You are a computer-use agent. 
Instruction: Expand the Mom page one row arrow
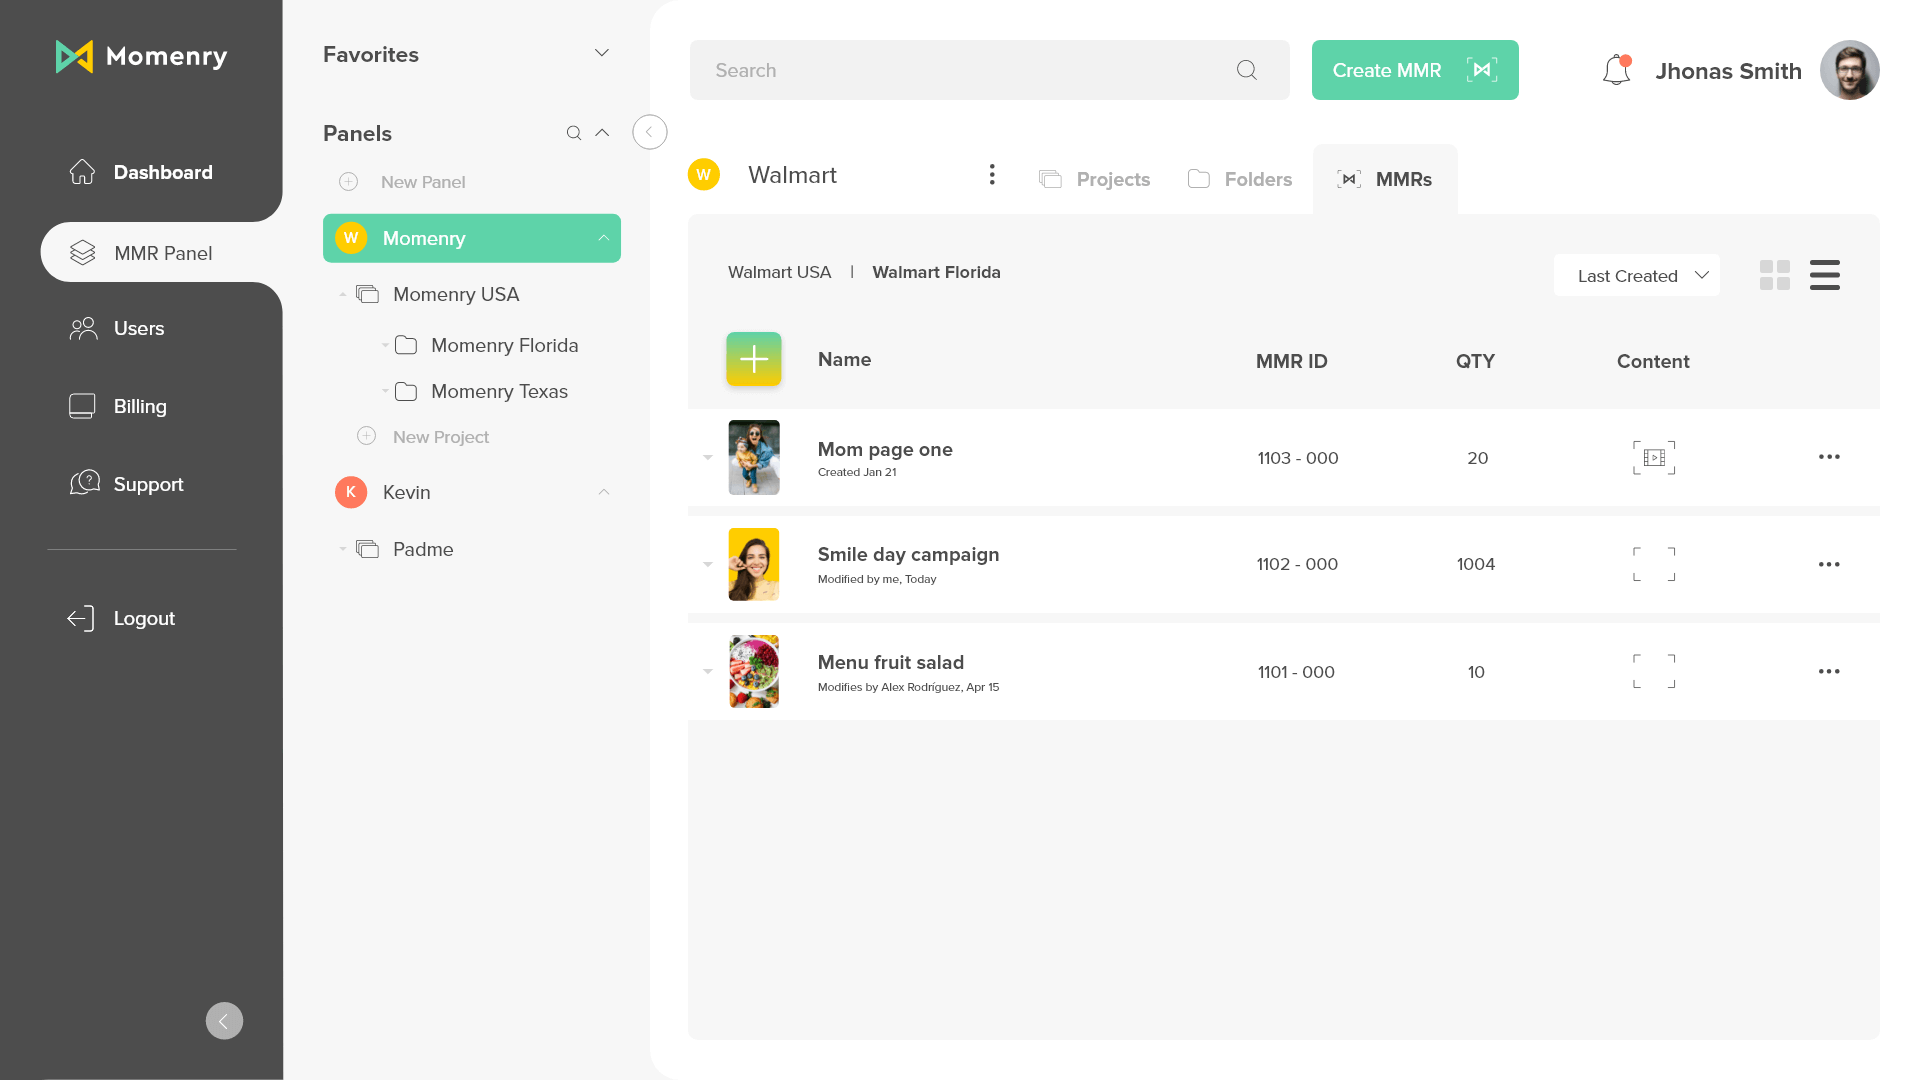[x=708, y=458]
